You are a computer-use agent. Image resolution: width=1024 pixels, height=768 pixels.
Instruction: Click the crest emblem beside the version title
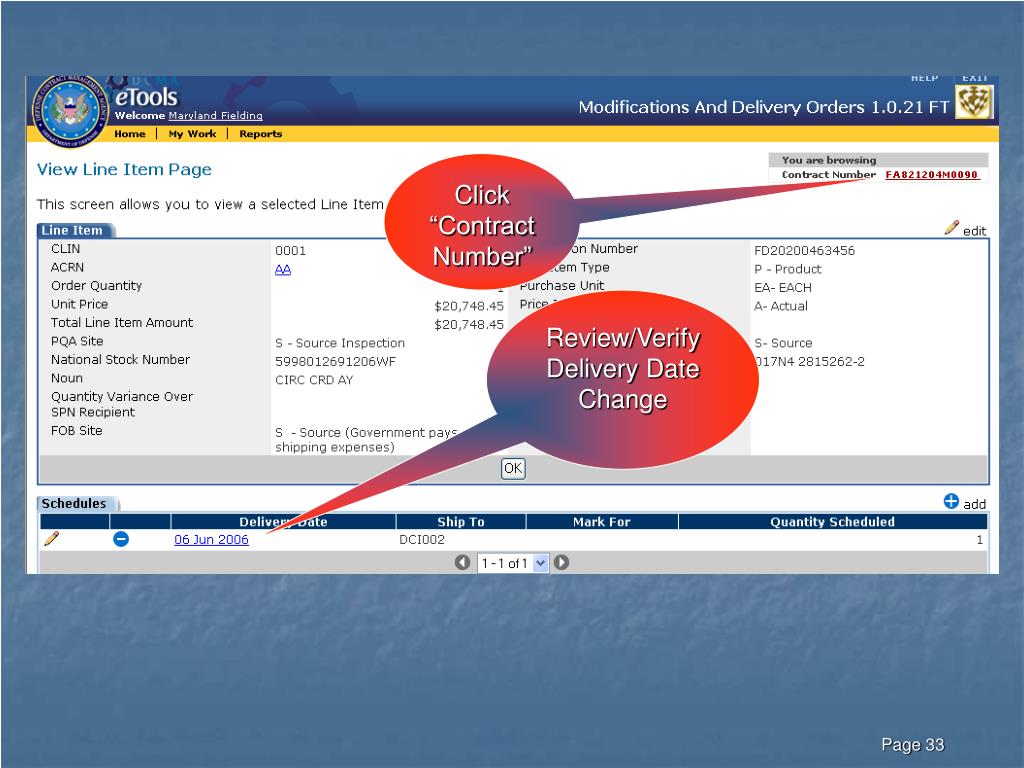point(974,103)
